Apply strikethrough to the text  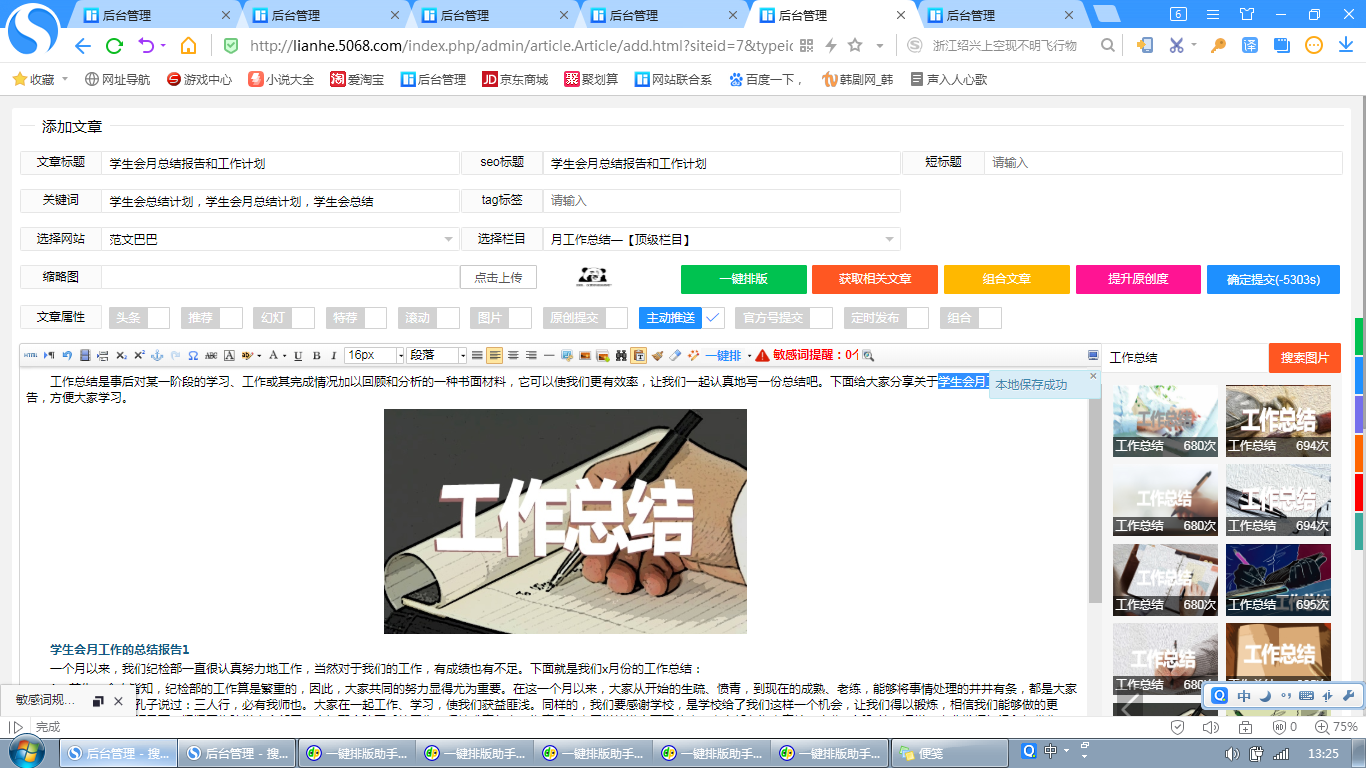pos(211,355)
